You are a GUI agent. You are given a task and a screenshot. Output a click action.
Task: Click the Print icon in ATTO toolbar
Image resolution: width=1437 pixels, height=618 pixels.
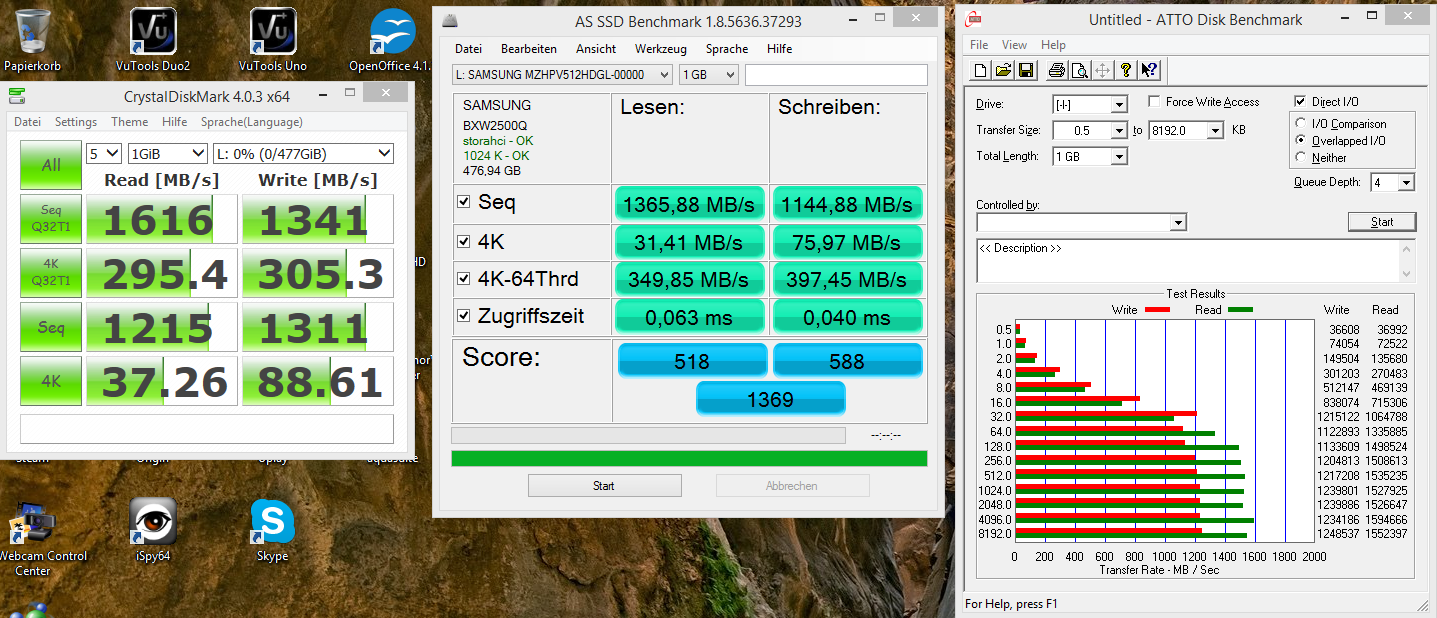coord(1057,70)
